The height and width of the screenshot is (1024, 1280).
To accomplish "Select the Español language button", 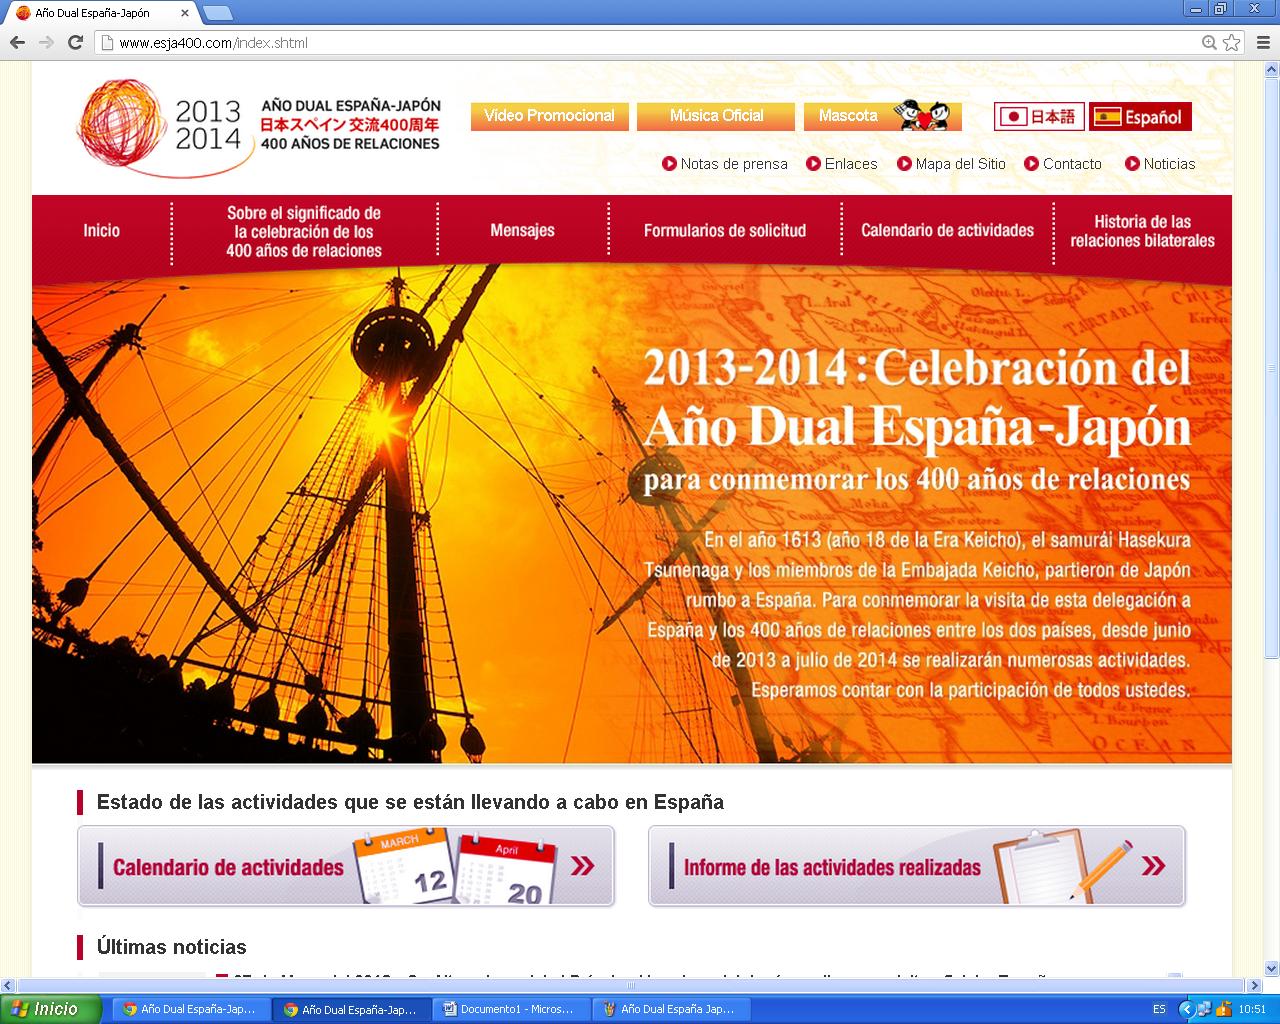I will tap(1140, 117).
